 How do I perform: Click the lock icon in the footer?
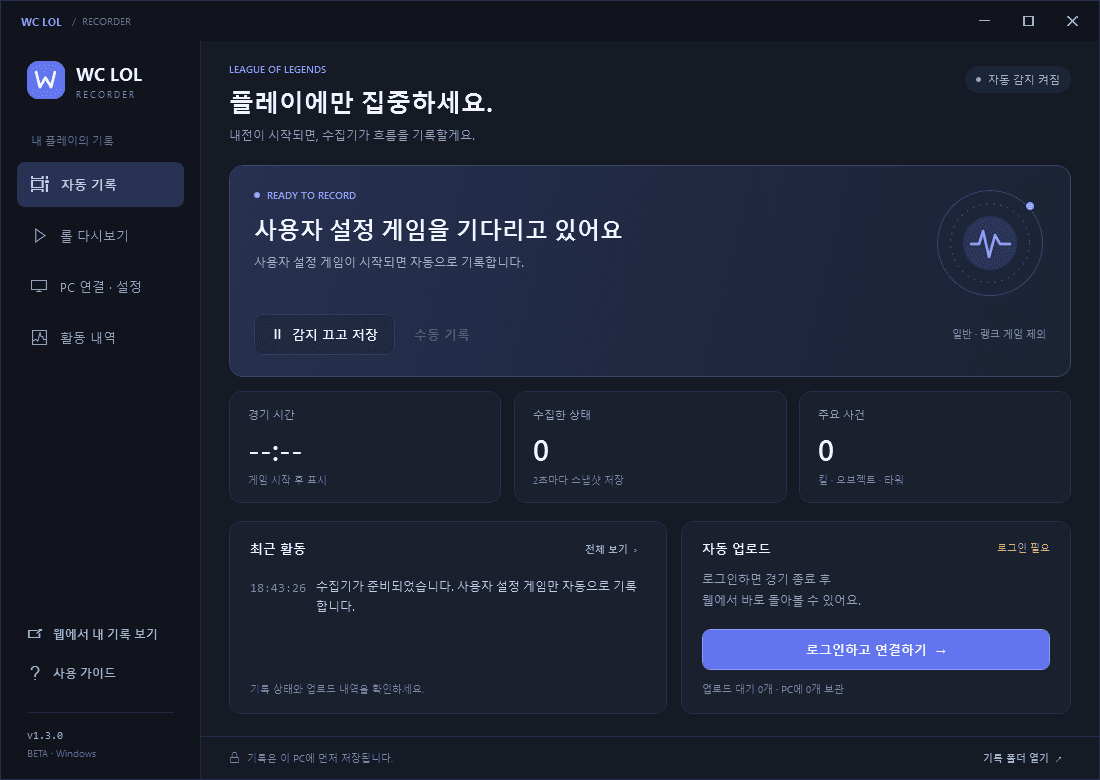(x=235, y=758)
